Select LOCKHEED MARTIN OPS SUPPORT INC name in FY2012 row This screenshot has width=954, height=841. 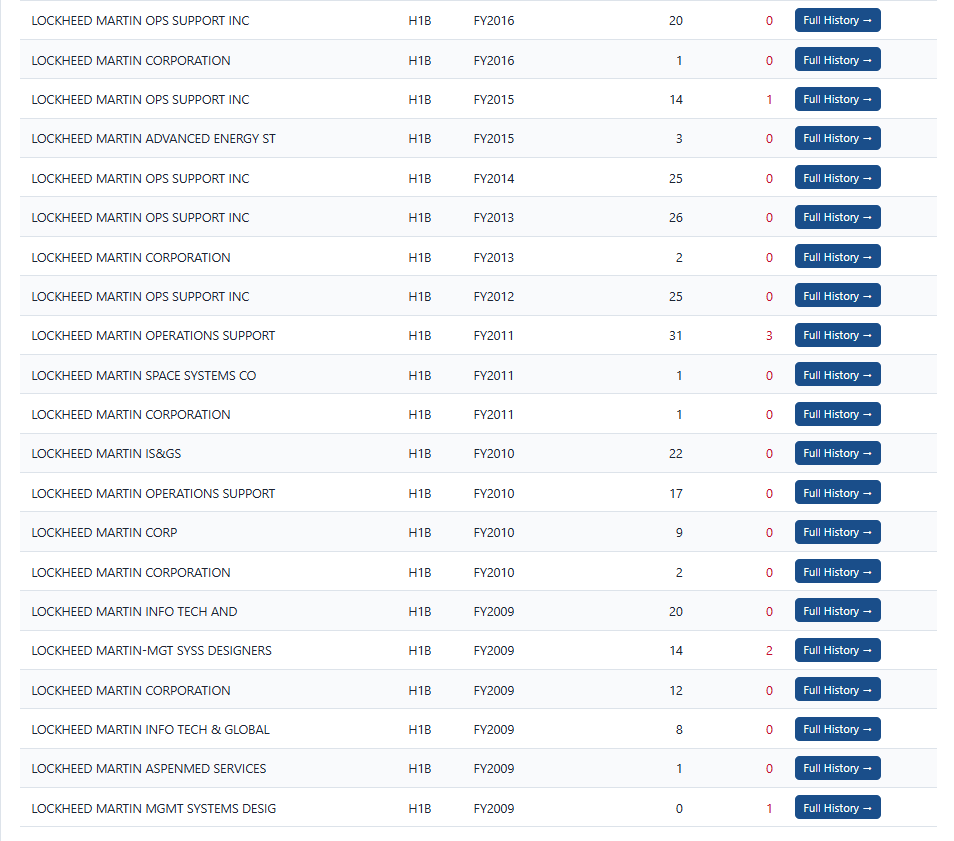click(x=141, y=296)
